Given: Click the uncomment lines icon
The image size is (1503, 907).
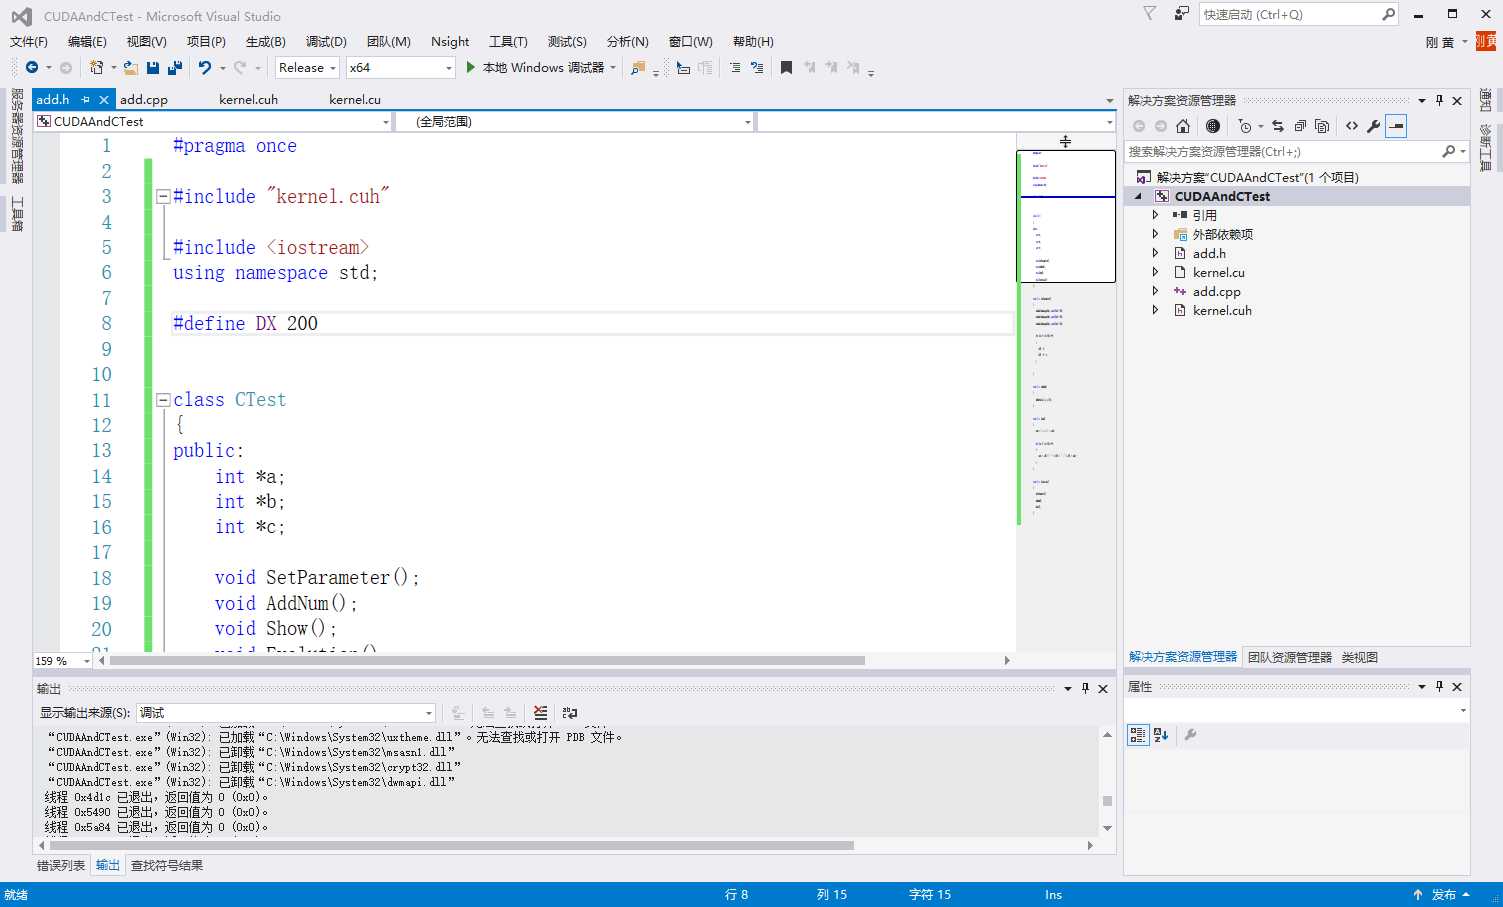Looking at the screenshot, I should (757, 67).
